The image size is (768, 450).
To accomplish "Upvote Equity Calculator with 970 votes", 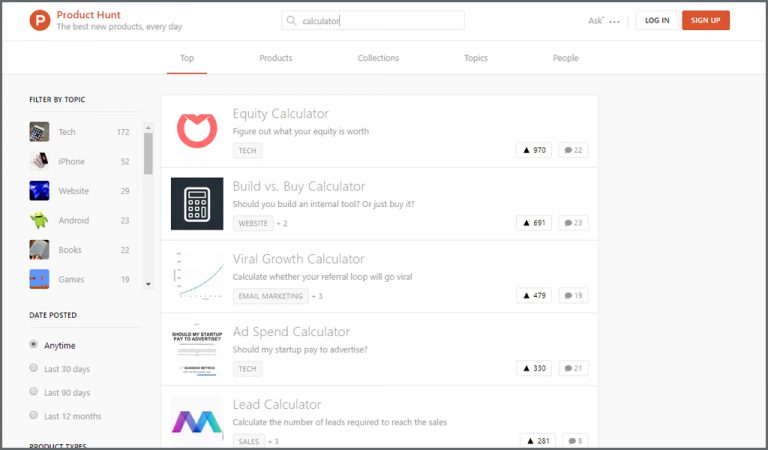I will 533,150.
